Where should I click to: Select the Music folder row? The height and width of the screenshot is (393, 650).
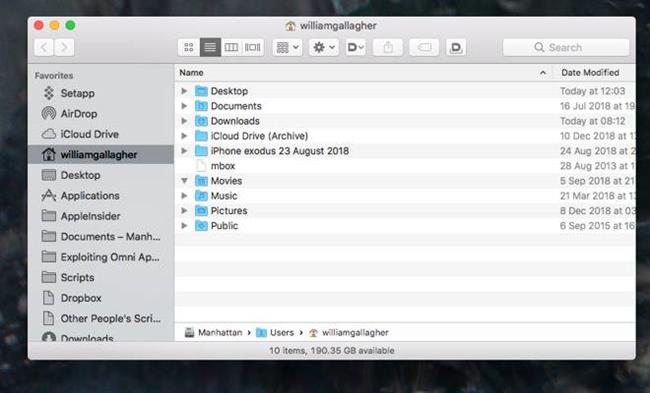click(x=405, y=196)
